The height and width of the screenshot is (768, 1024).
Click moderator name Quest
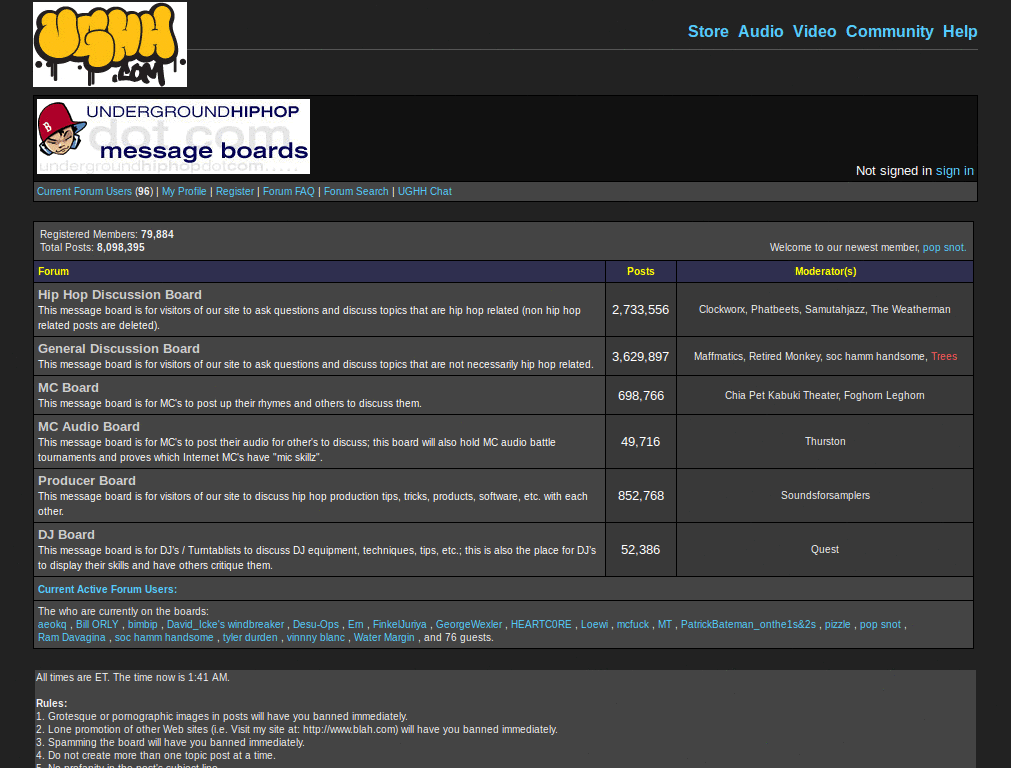pyautogui.click(x=825, y=550)
